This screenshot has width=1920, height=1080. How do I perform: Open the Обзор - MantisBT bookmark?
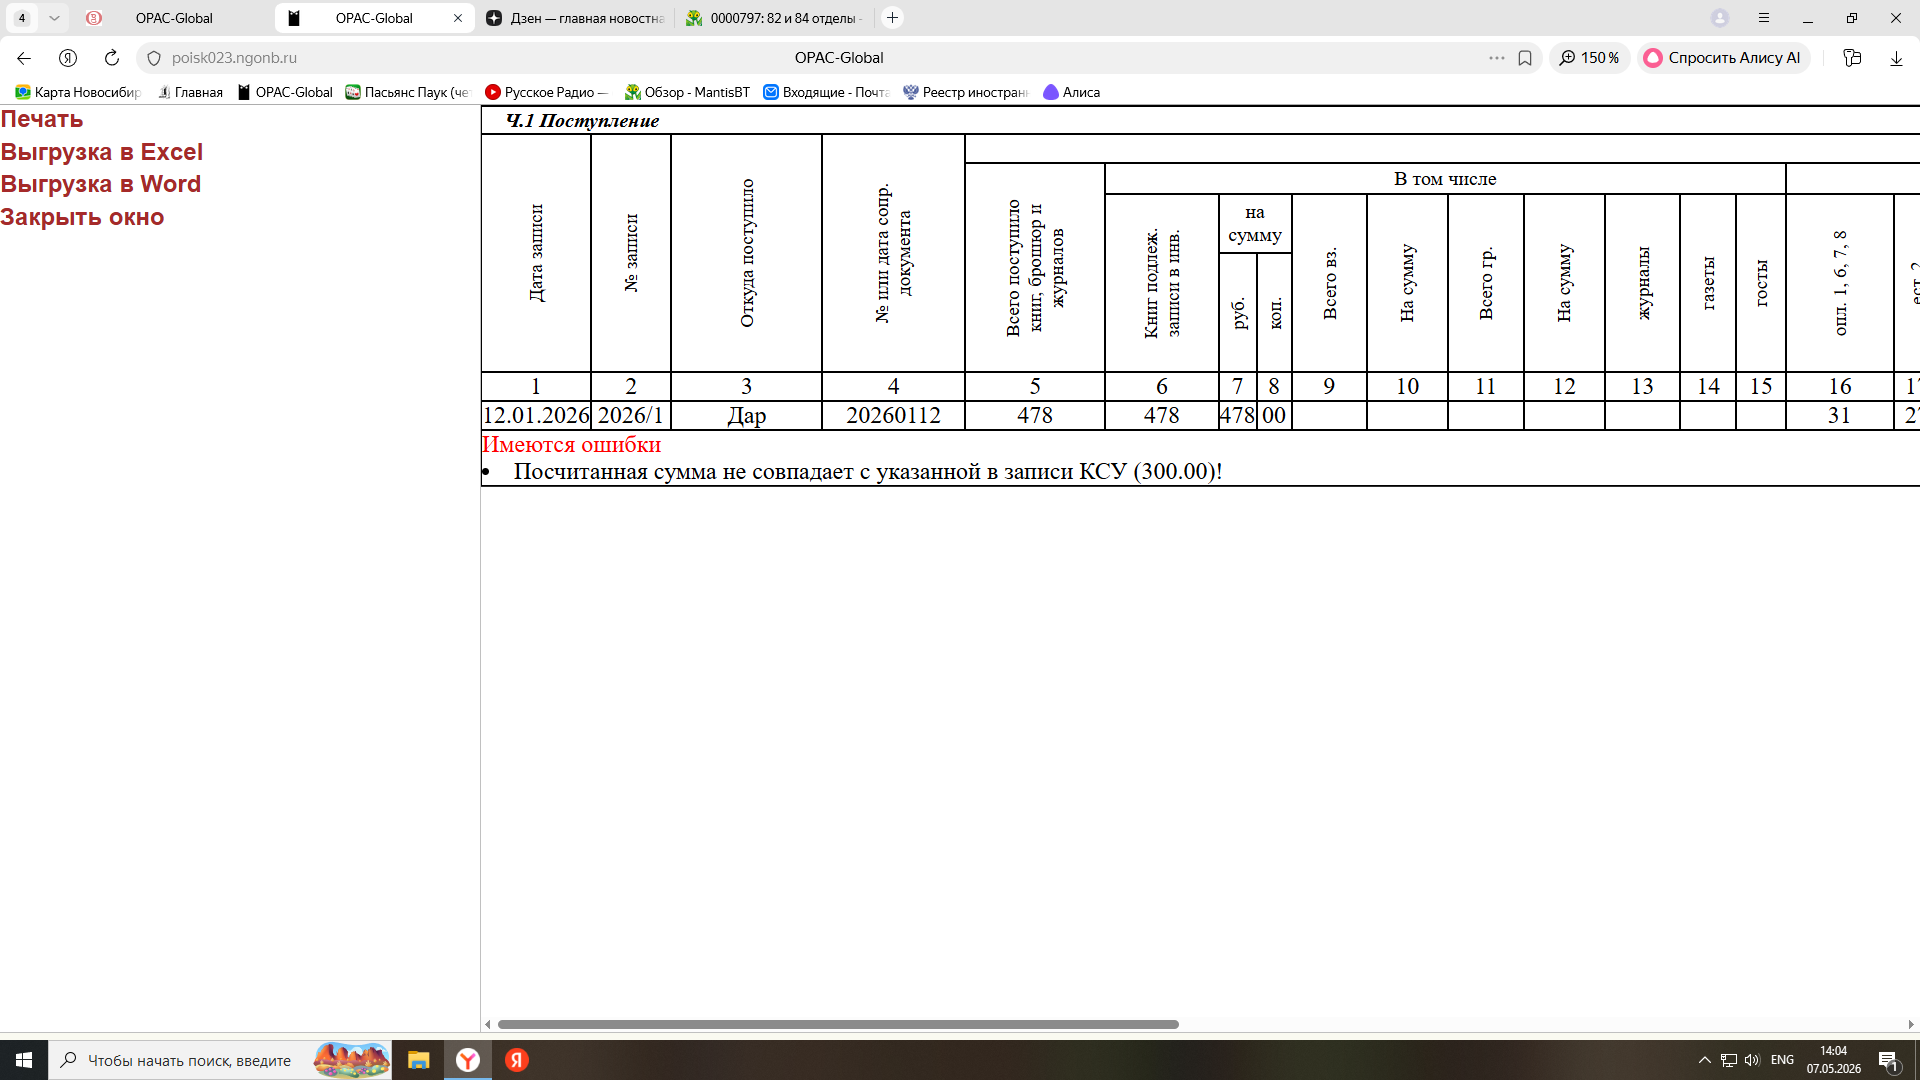687,92
